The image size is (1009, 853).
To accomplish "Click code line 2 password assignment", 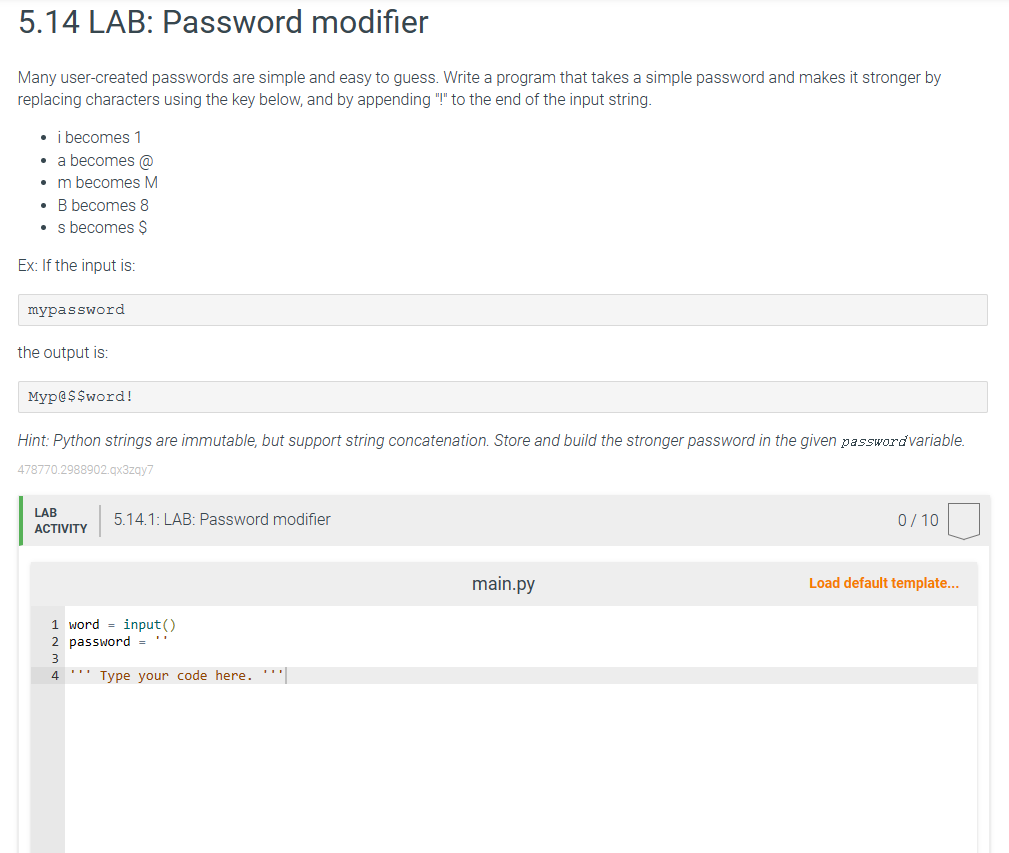I will click(x=118, y=642).
